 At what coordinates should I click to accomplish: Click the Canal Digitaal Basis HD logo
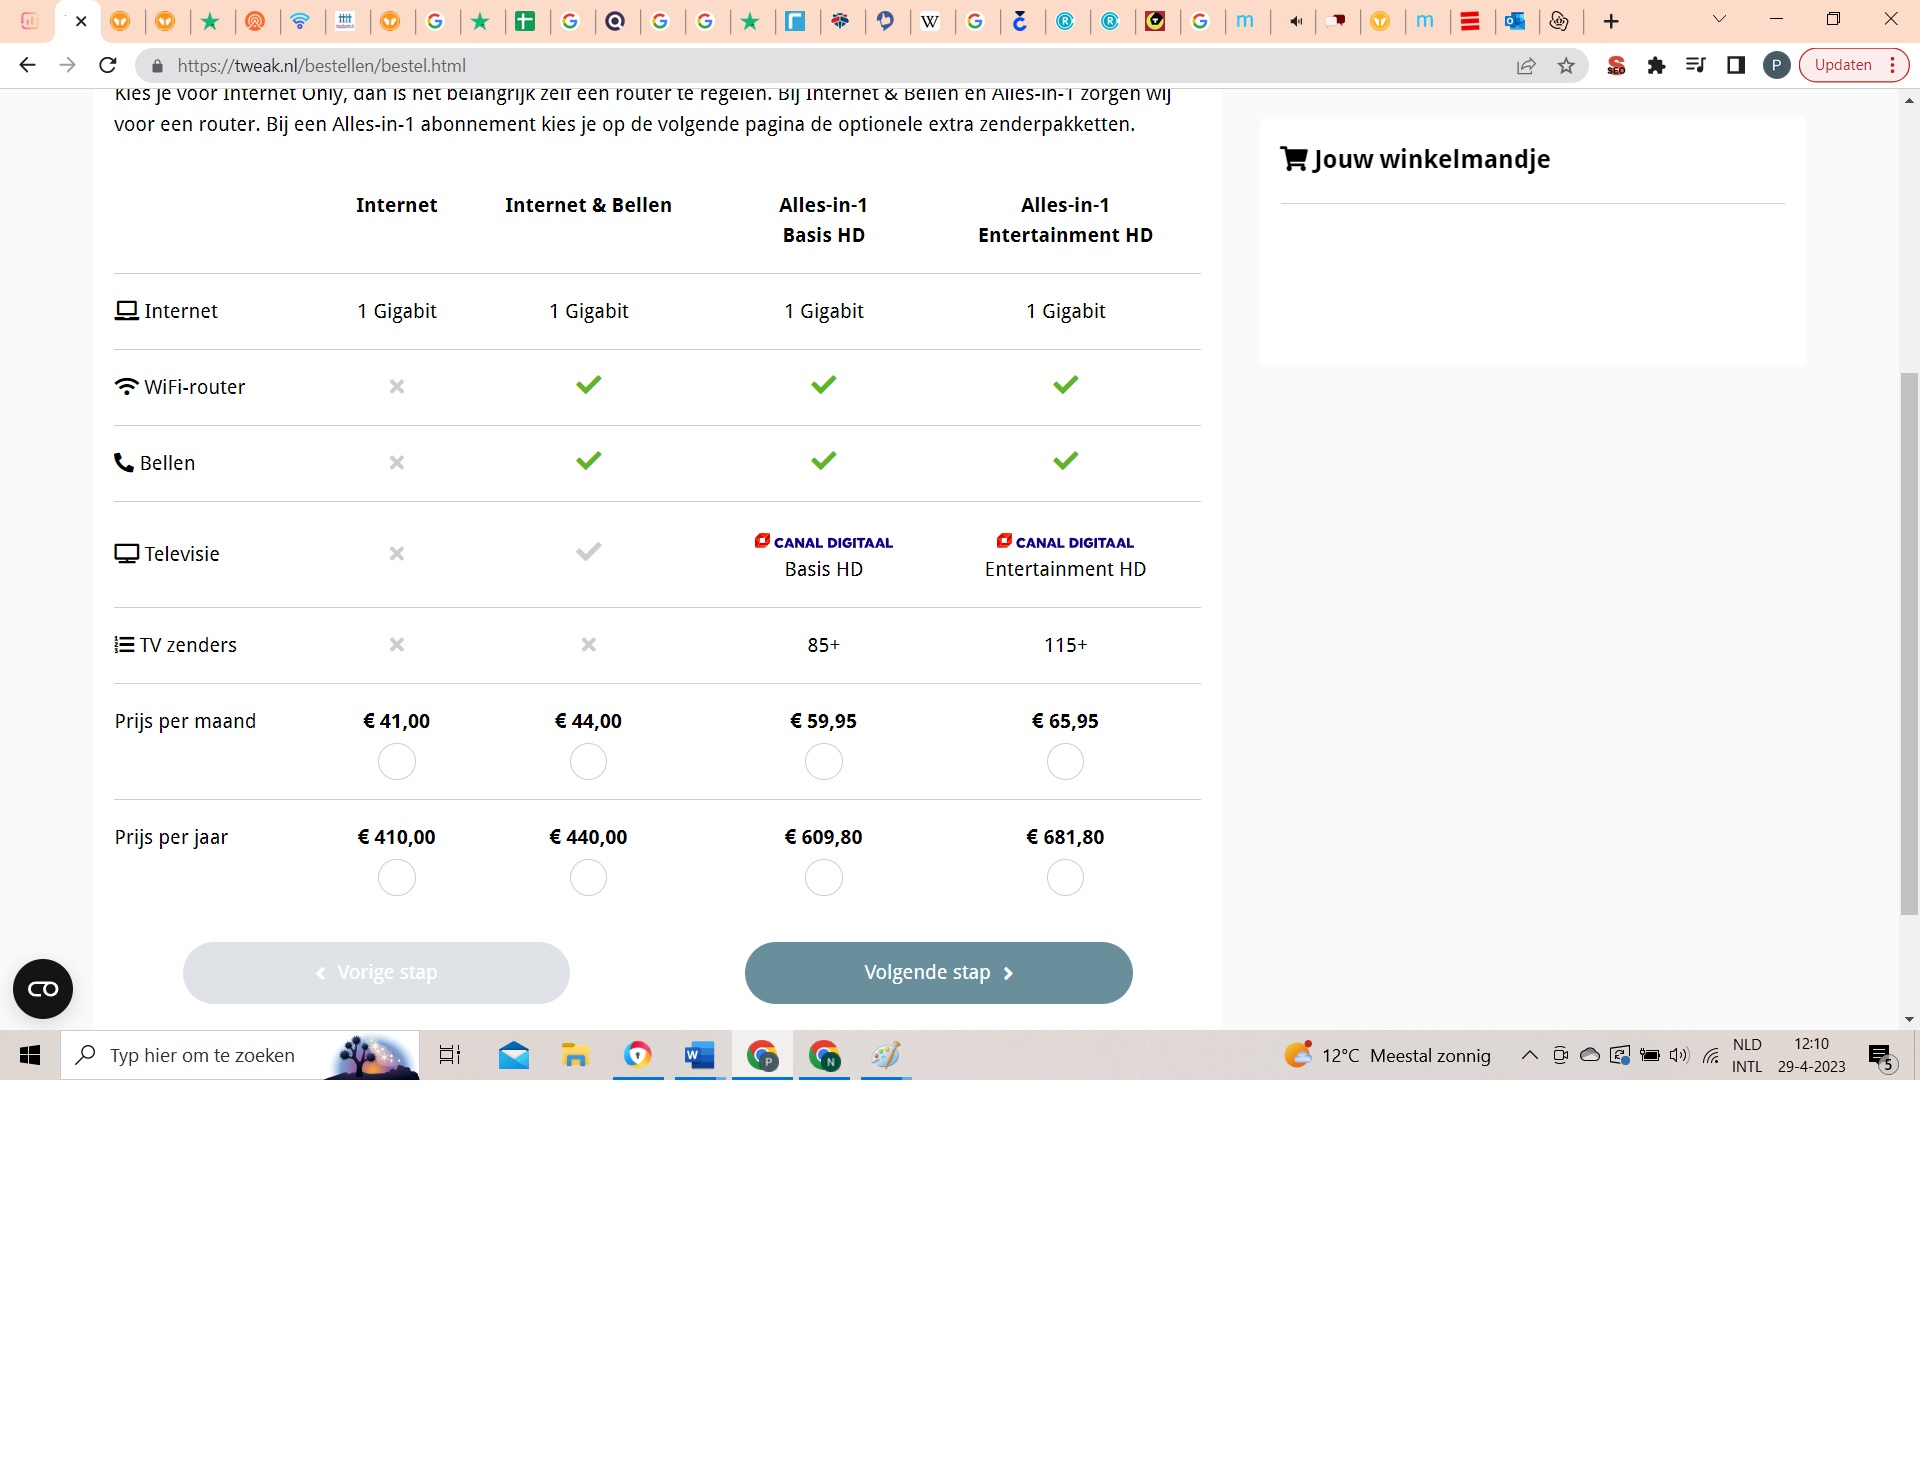tap(824, 542)
